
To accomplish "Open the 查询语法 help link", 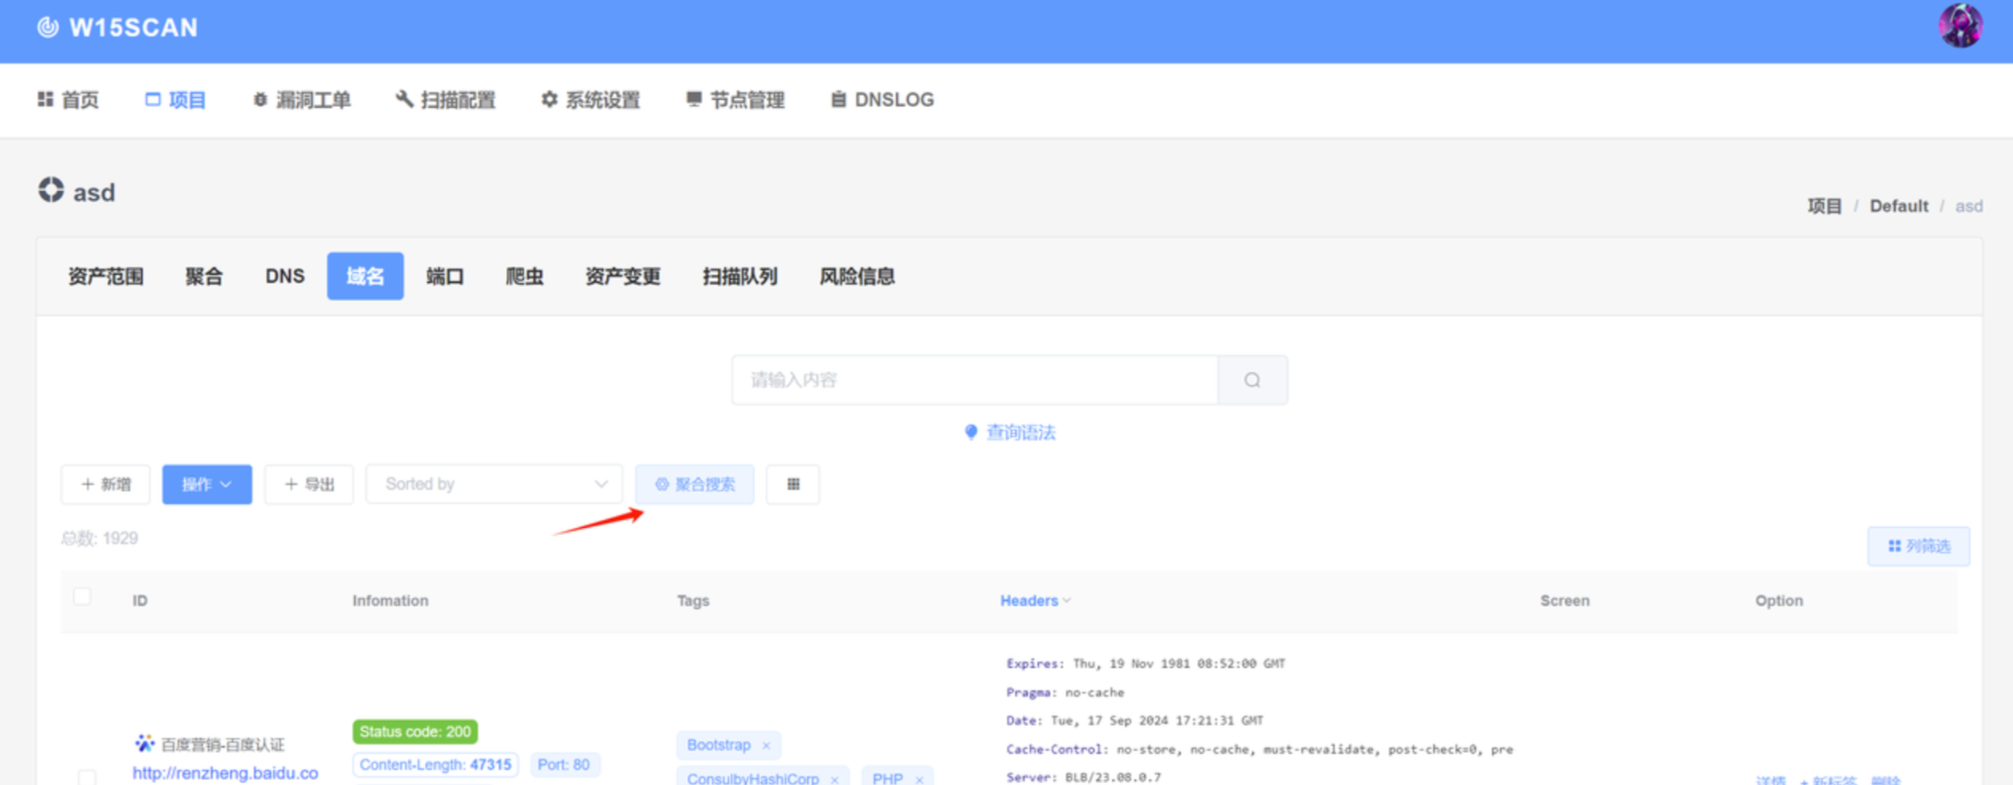I will [1010, 432].
